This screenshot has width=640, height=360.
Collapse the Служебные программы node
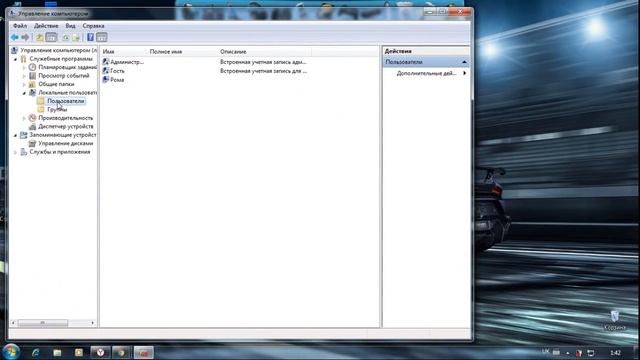(16, 59)
